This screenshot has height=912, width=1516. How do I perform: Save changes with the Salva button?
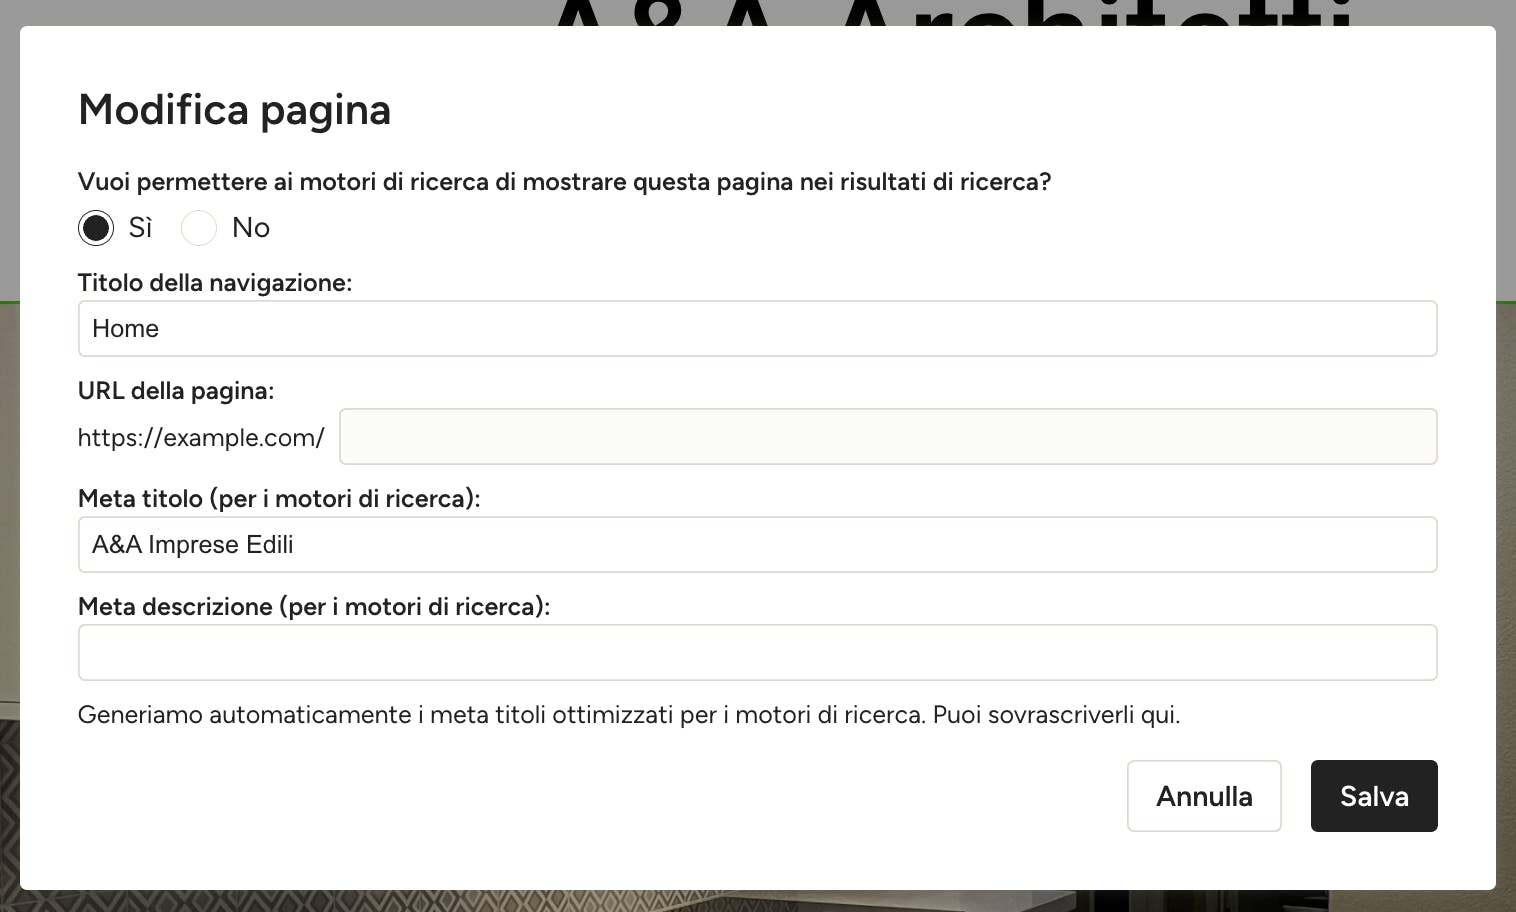pos(1374,796)
